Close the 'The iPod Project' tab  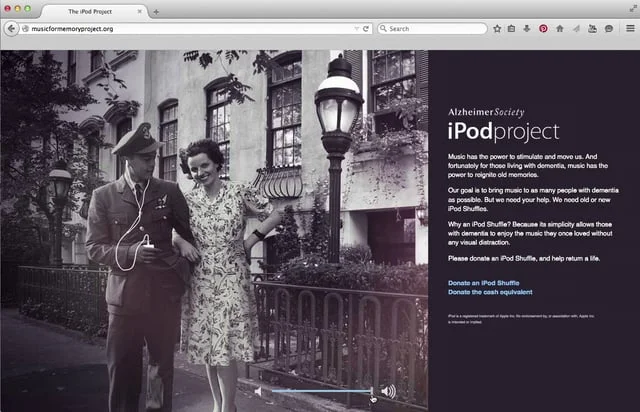pos(140,11)
